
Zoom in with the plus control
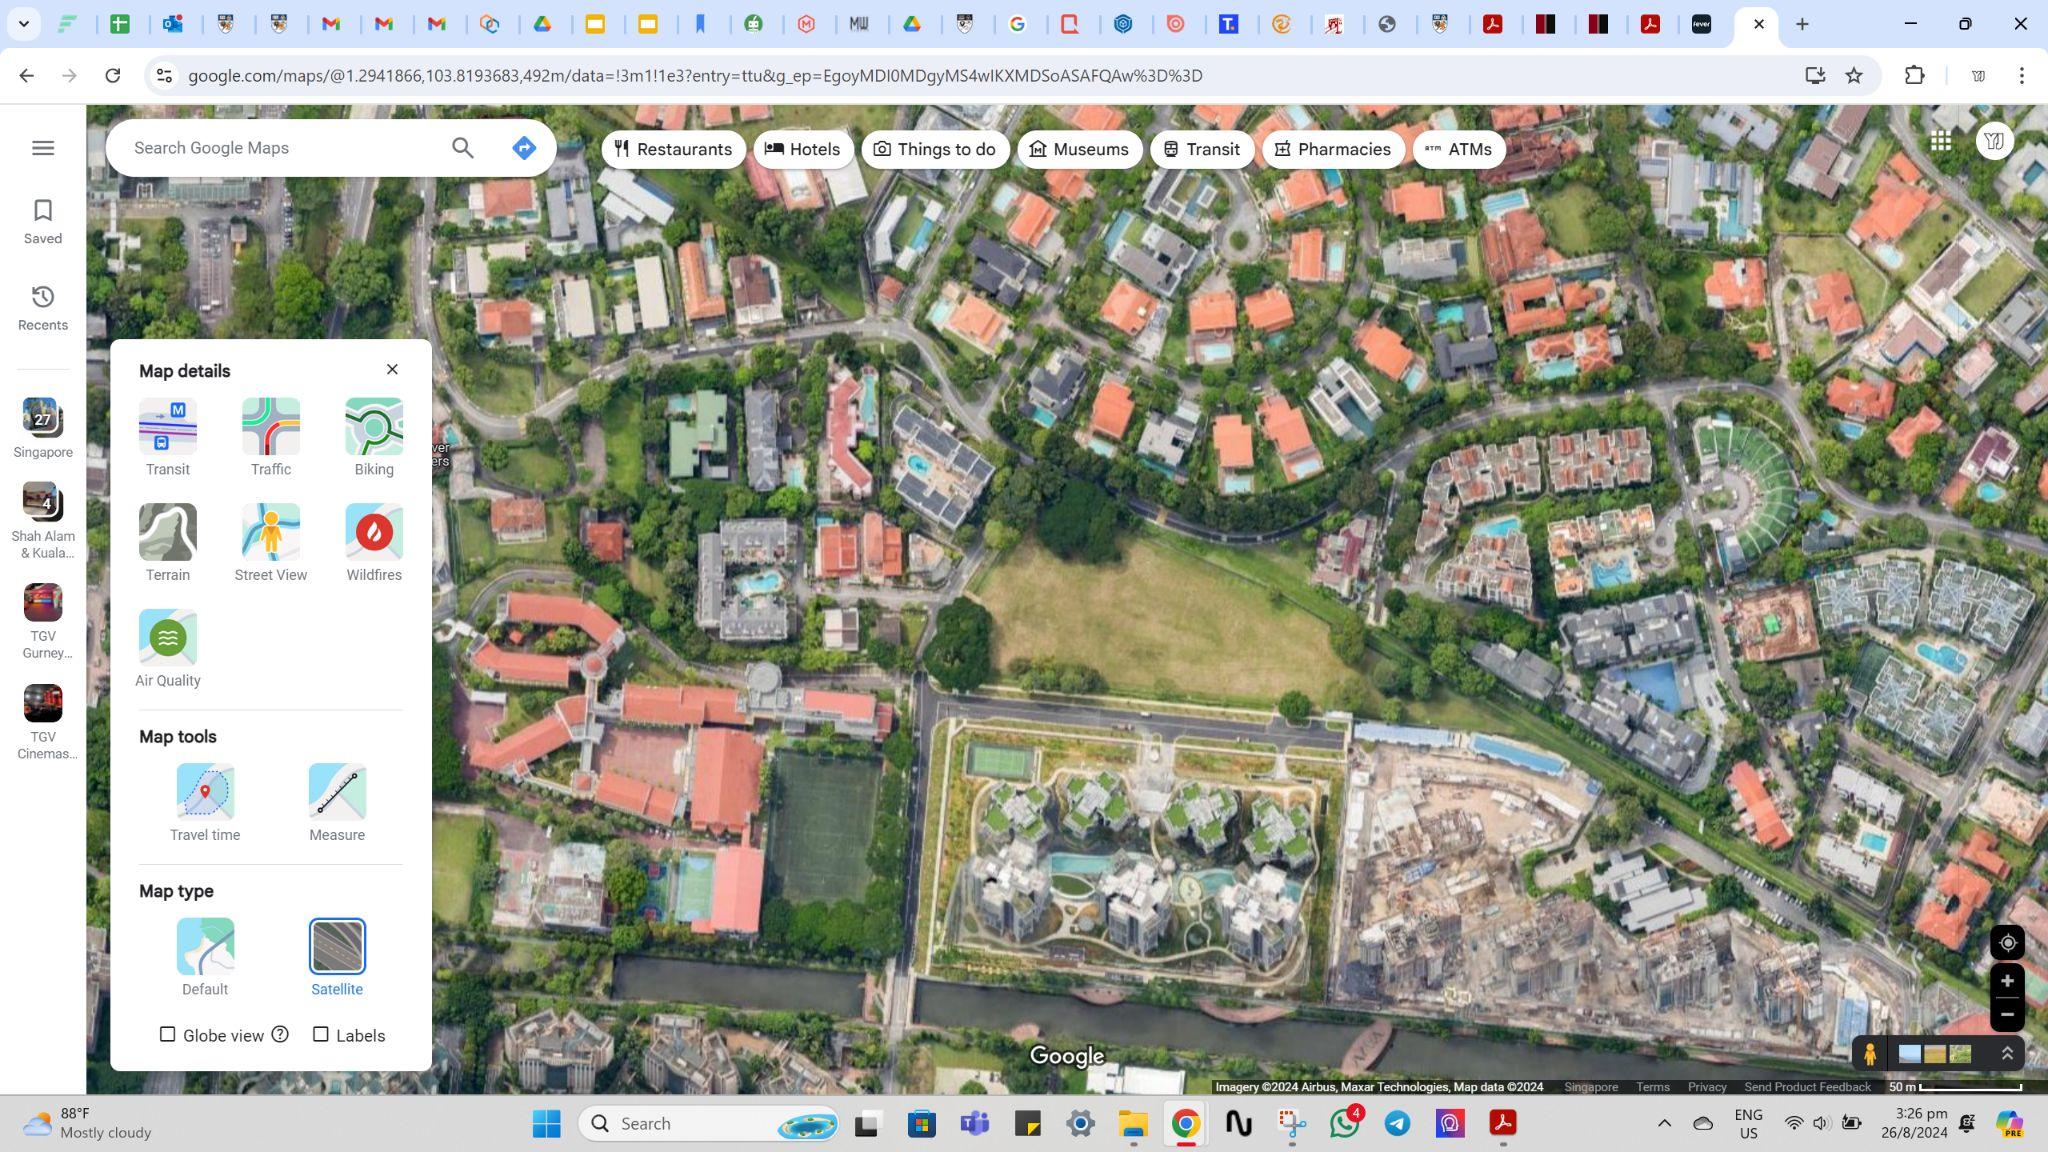2006,981
